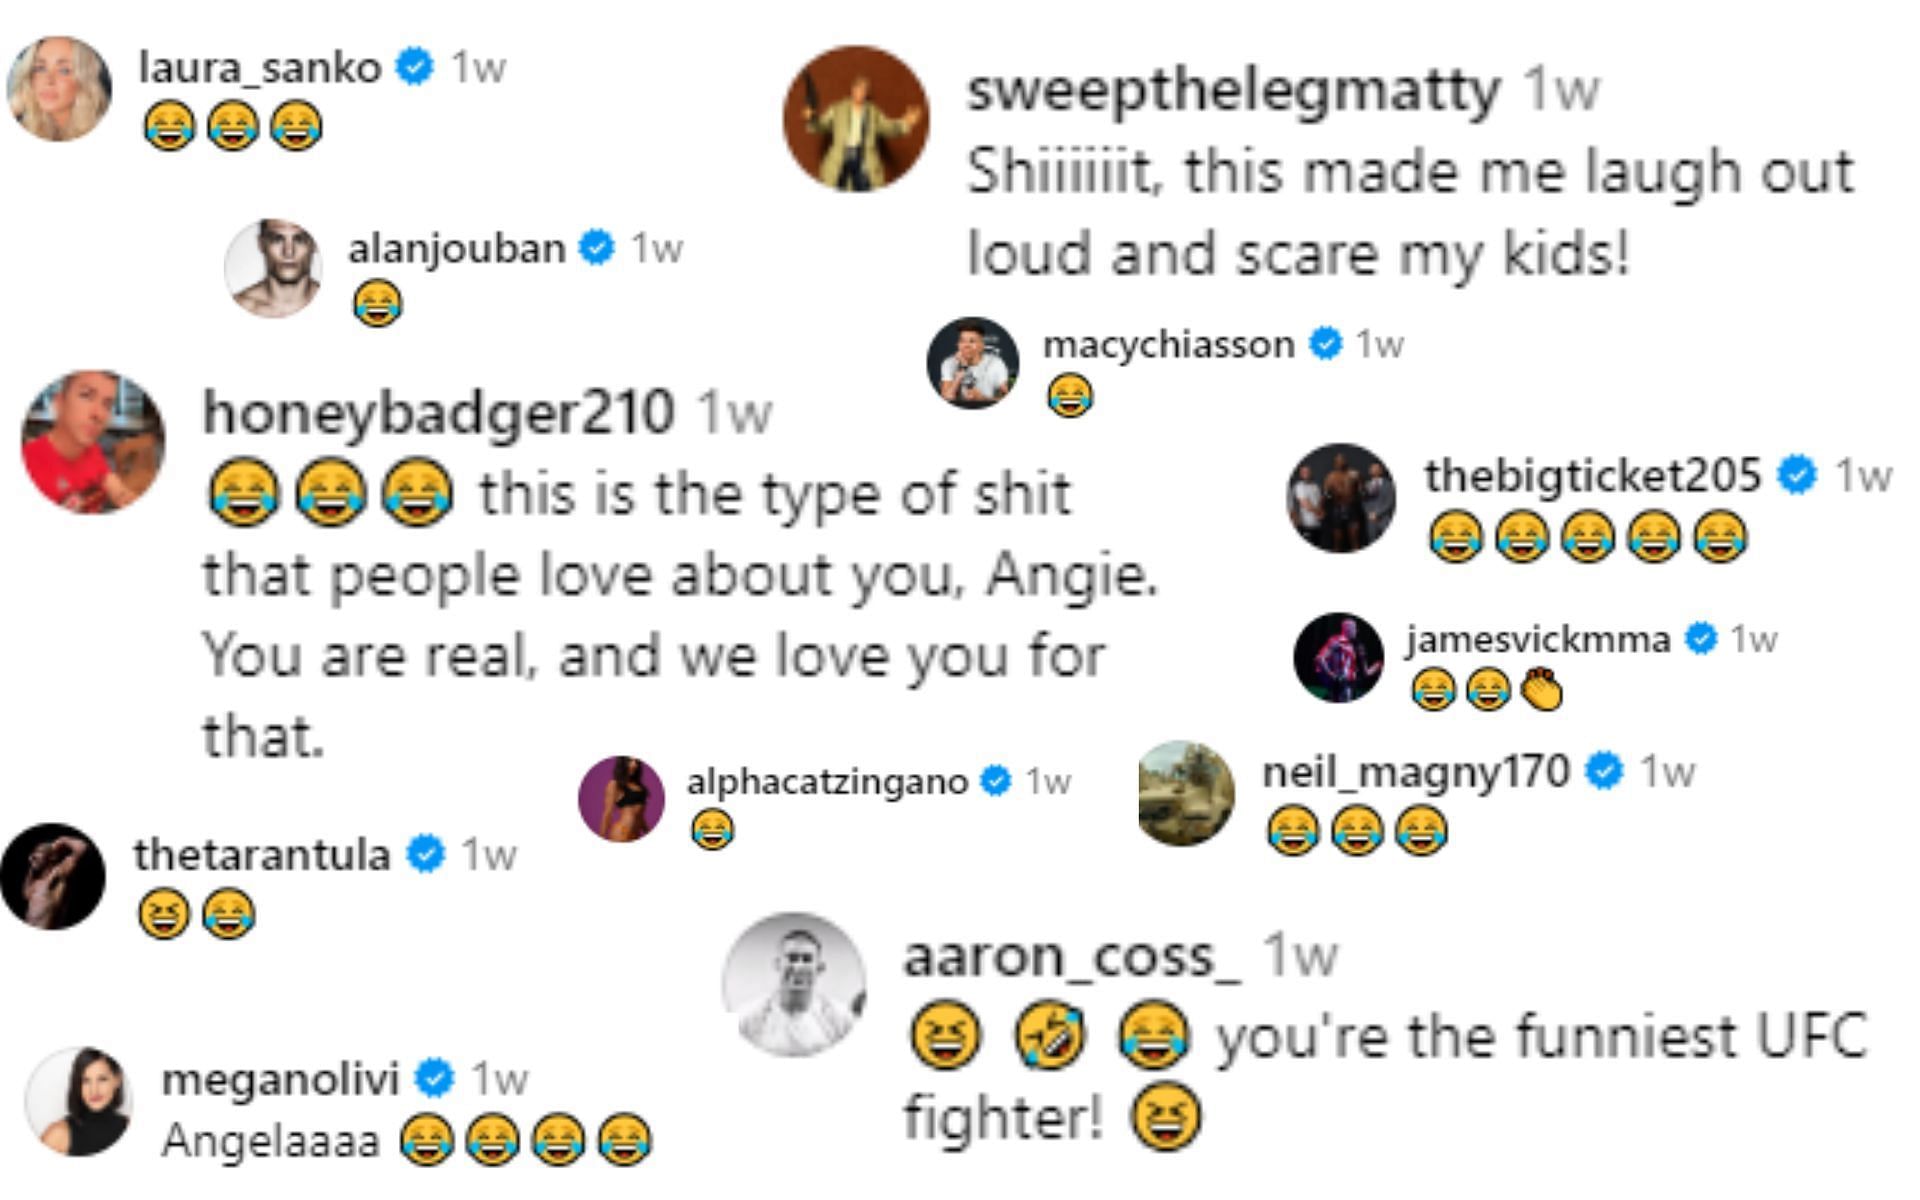The image size is (1920, 1200).
Task: Click alanjouban's verified badge icon
Action: 597,247
